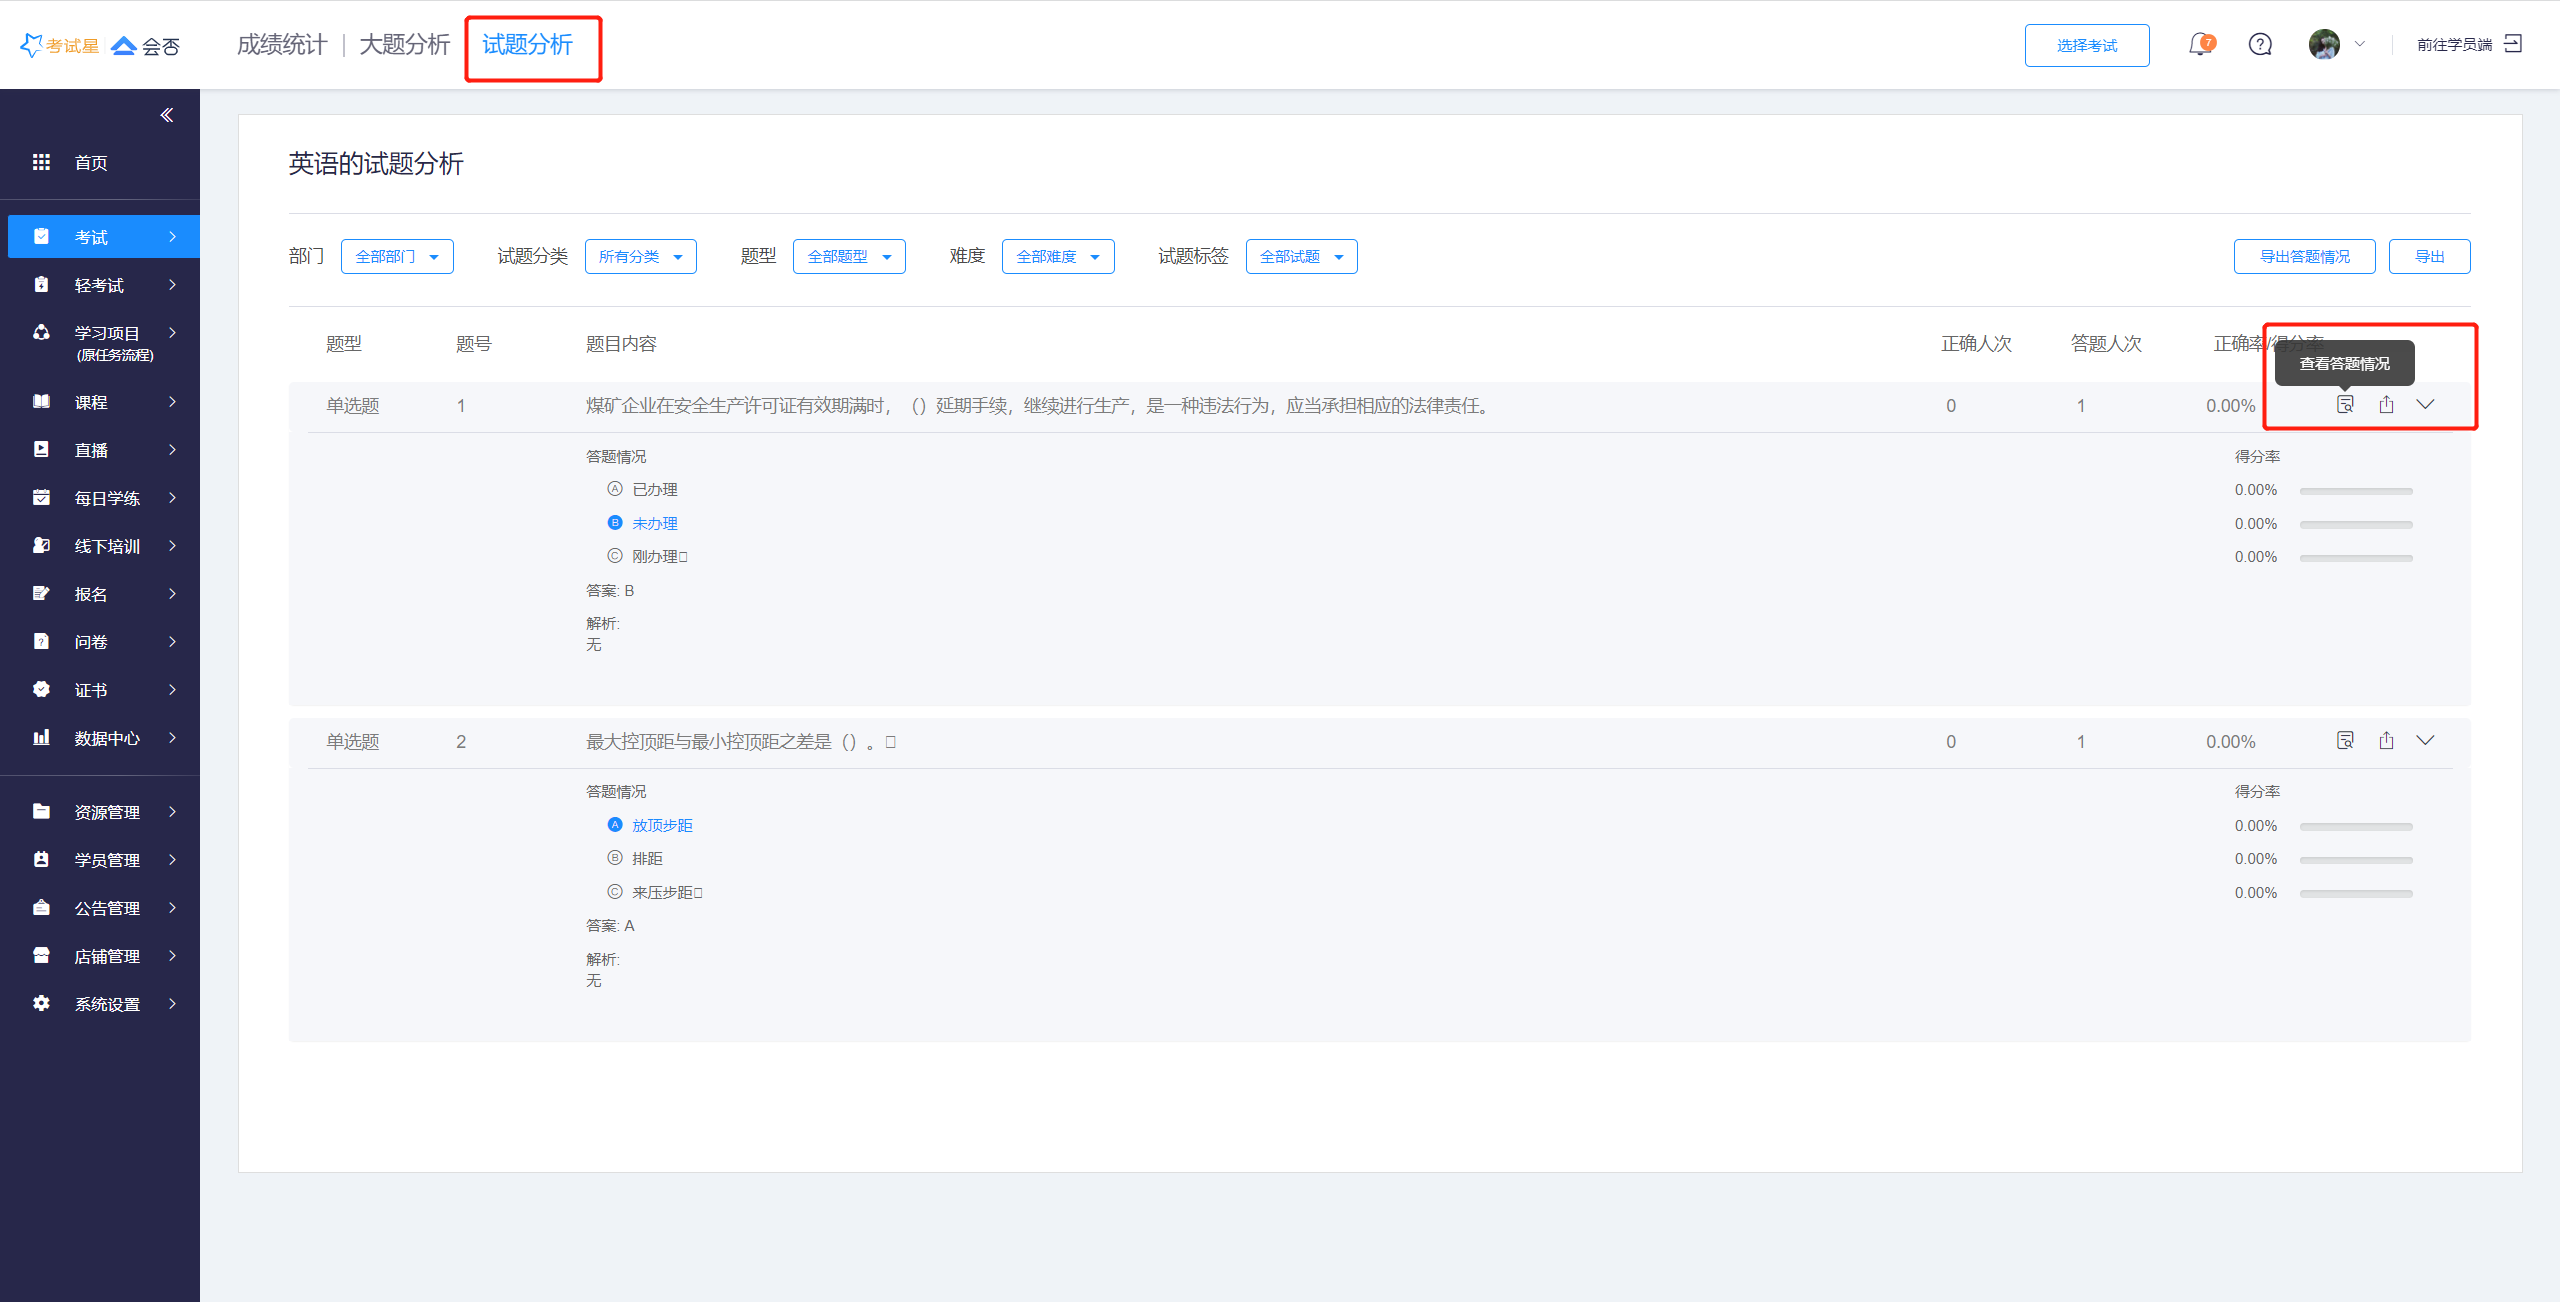Open the 全部难度 difficulty dropdown
The width and height of the screenshot is (2560, 1302).
[x=1057, y=257]
